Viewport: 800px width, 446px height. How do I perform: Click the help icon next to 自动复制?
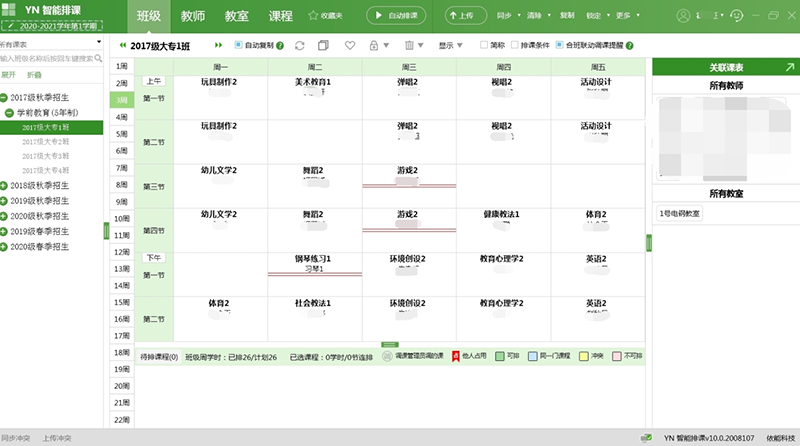[280, 46]
